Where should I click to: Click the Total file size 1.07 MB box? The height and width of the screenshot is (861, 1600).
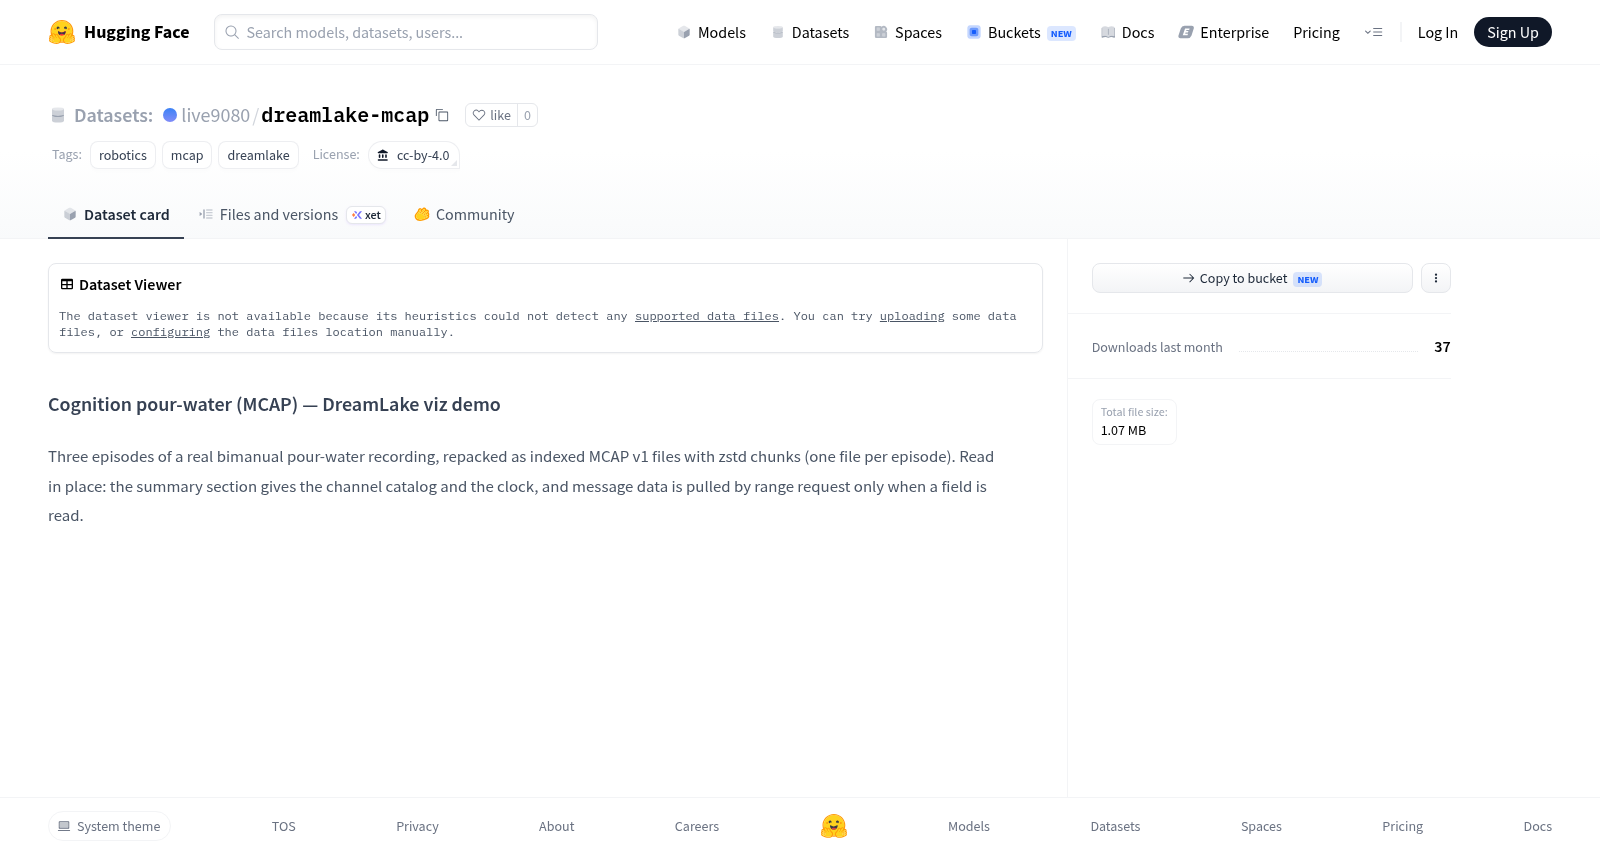1134,421
